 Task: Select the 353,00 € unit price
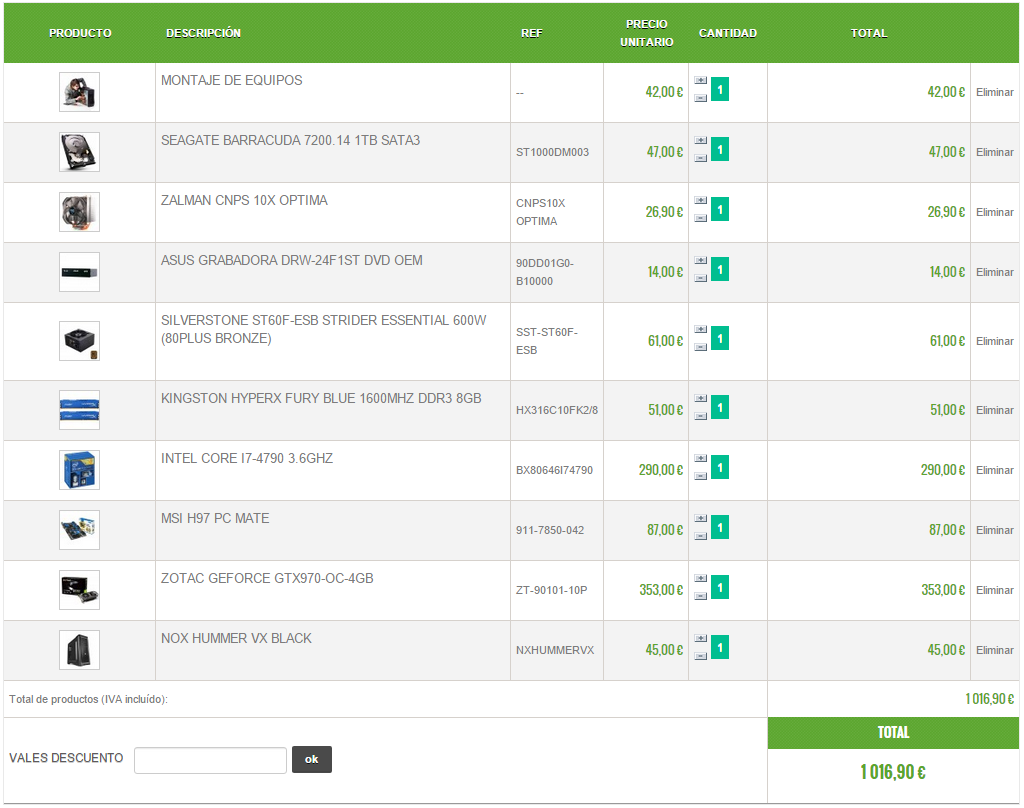[661, 590]
